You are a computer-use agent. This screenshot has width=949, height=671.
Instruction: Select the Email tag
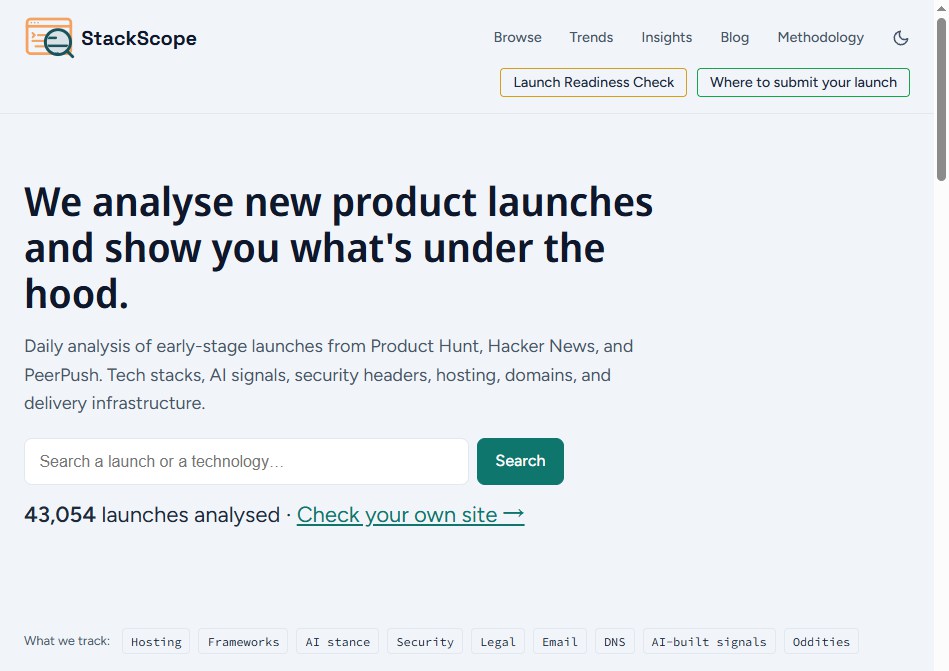click(x=560, y=641)
